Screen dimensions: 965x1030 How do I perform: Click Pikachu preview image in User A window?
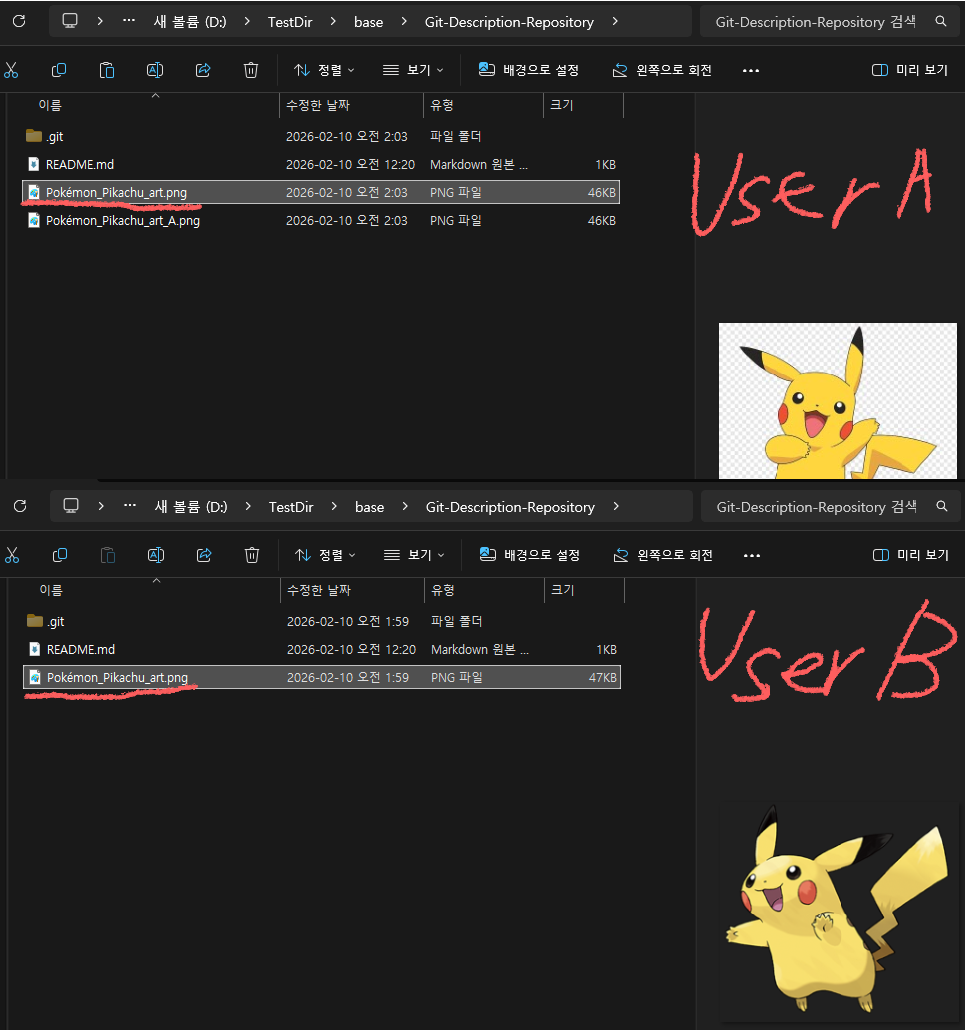(x=837, y=400)
